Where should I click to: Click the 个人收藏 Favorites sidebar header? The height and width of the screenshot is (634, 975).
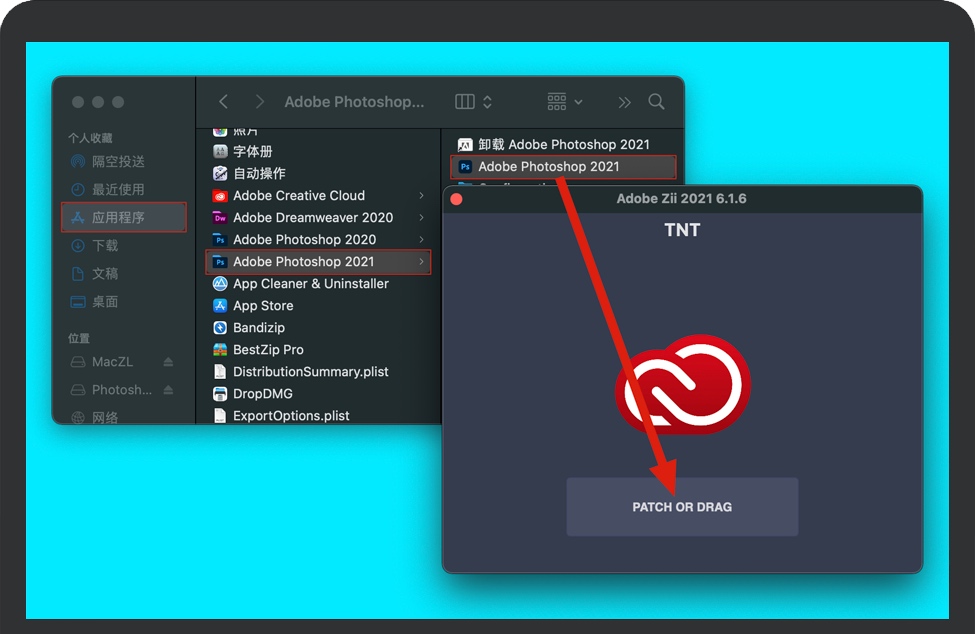[90, 138]
